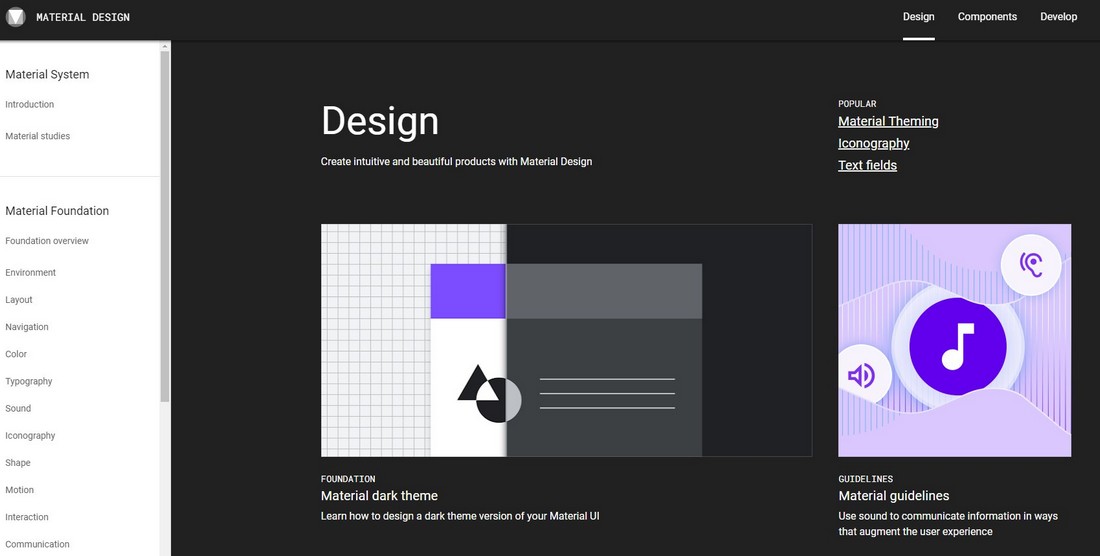Open the Environment section
This screenshot has width=1100, height=556.
pyautogui.click(x=31, y=273)
